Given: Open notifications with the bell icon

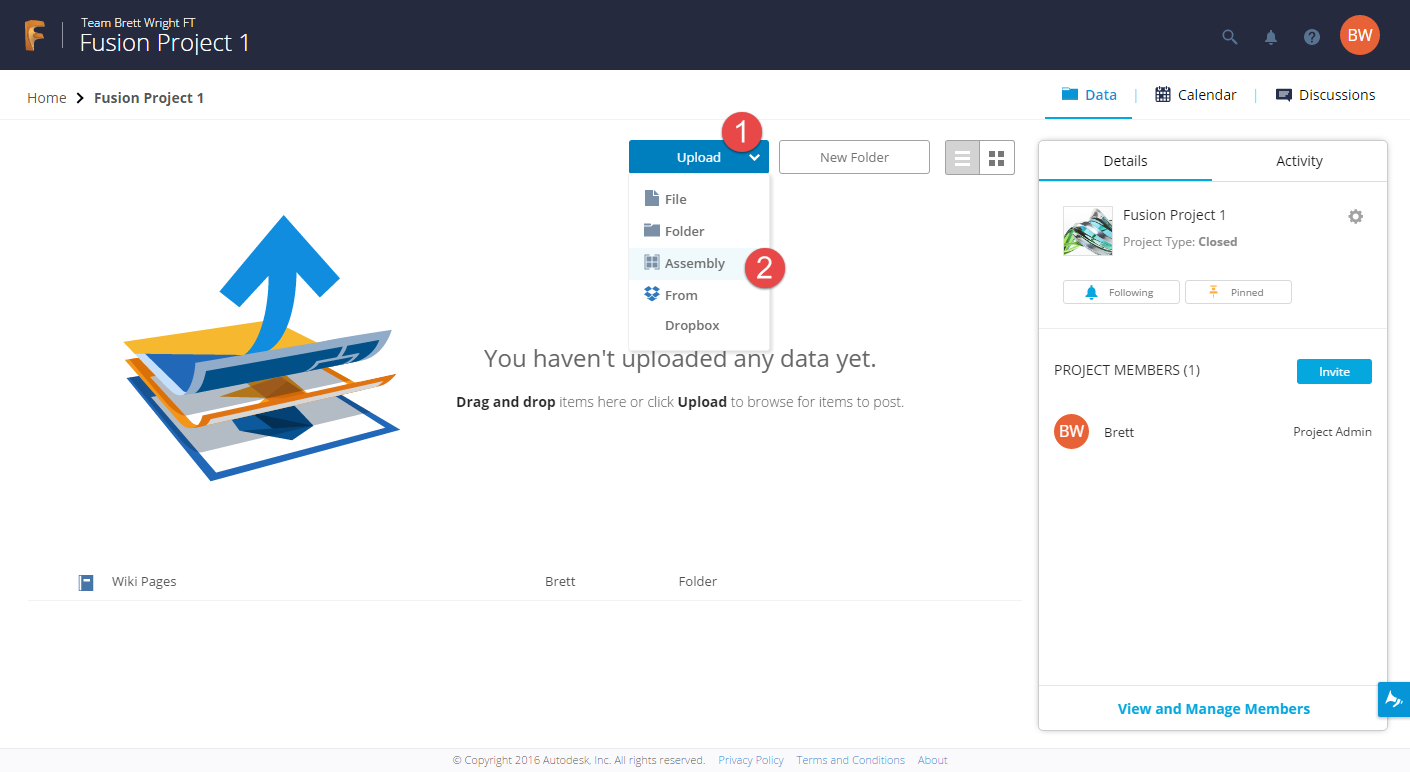Looking at the screenshot, I should [x=1270, y=36].
